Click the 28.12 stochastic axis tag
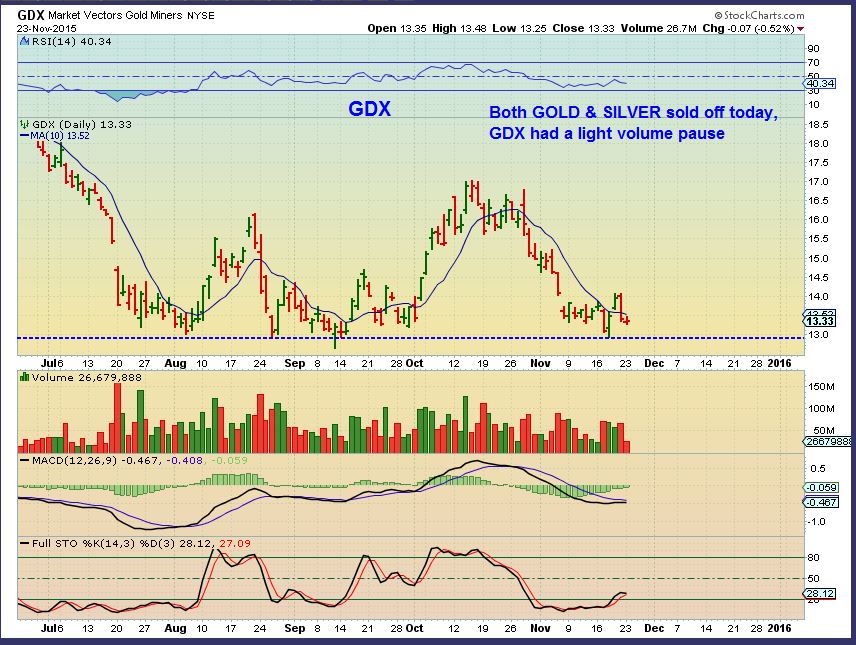856x645 pixels. tap(819, 594)
